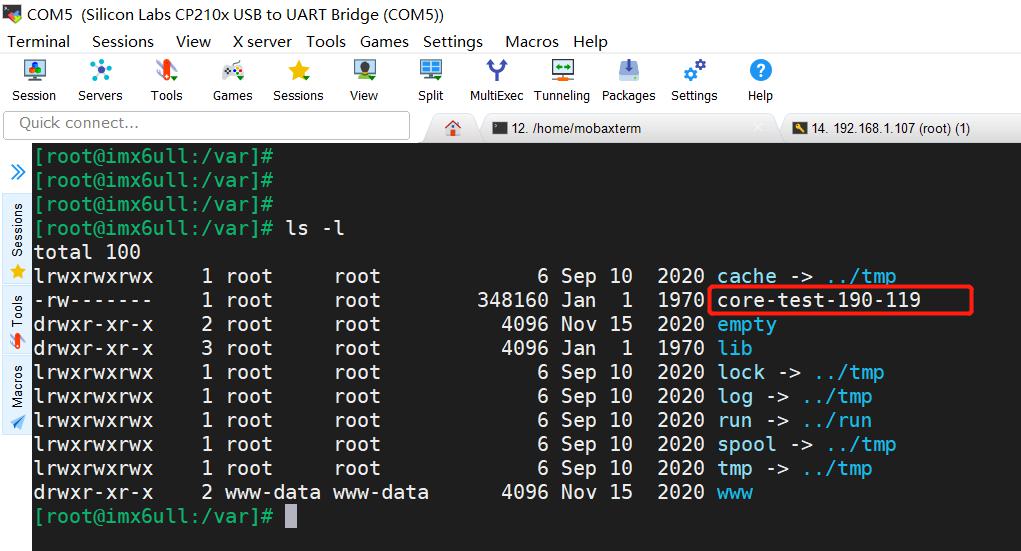The width and height of the screenshot is (1021, 551).
Task: Open the Settings gears toolbar icon
Action: 694,81
